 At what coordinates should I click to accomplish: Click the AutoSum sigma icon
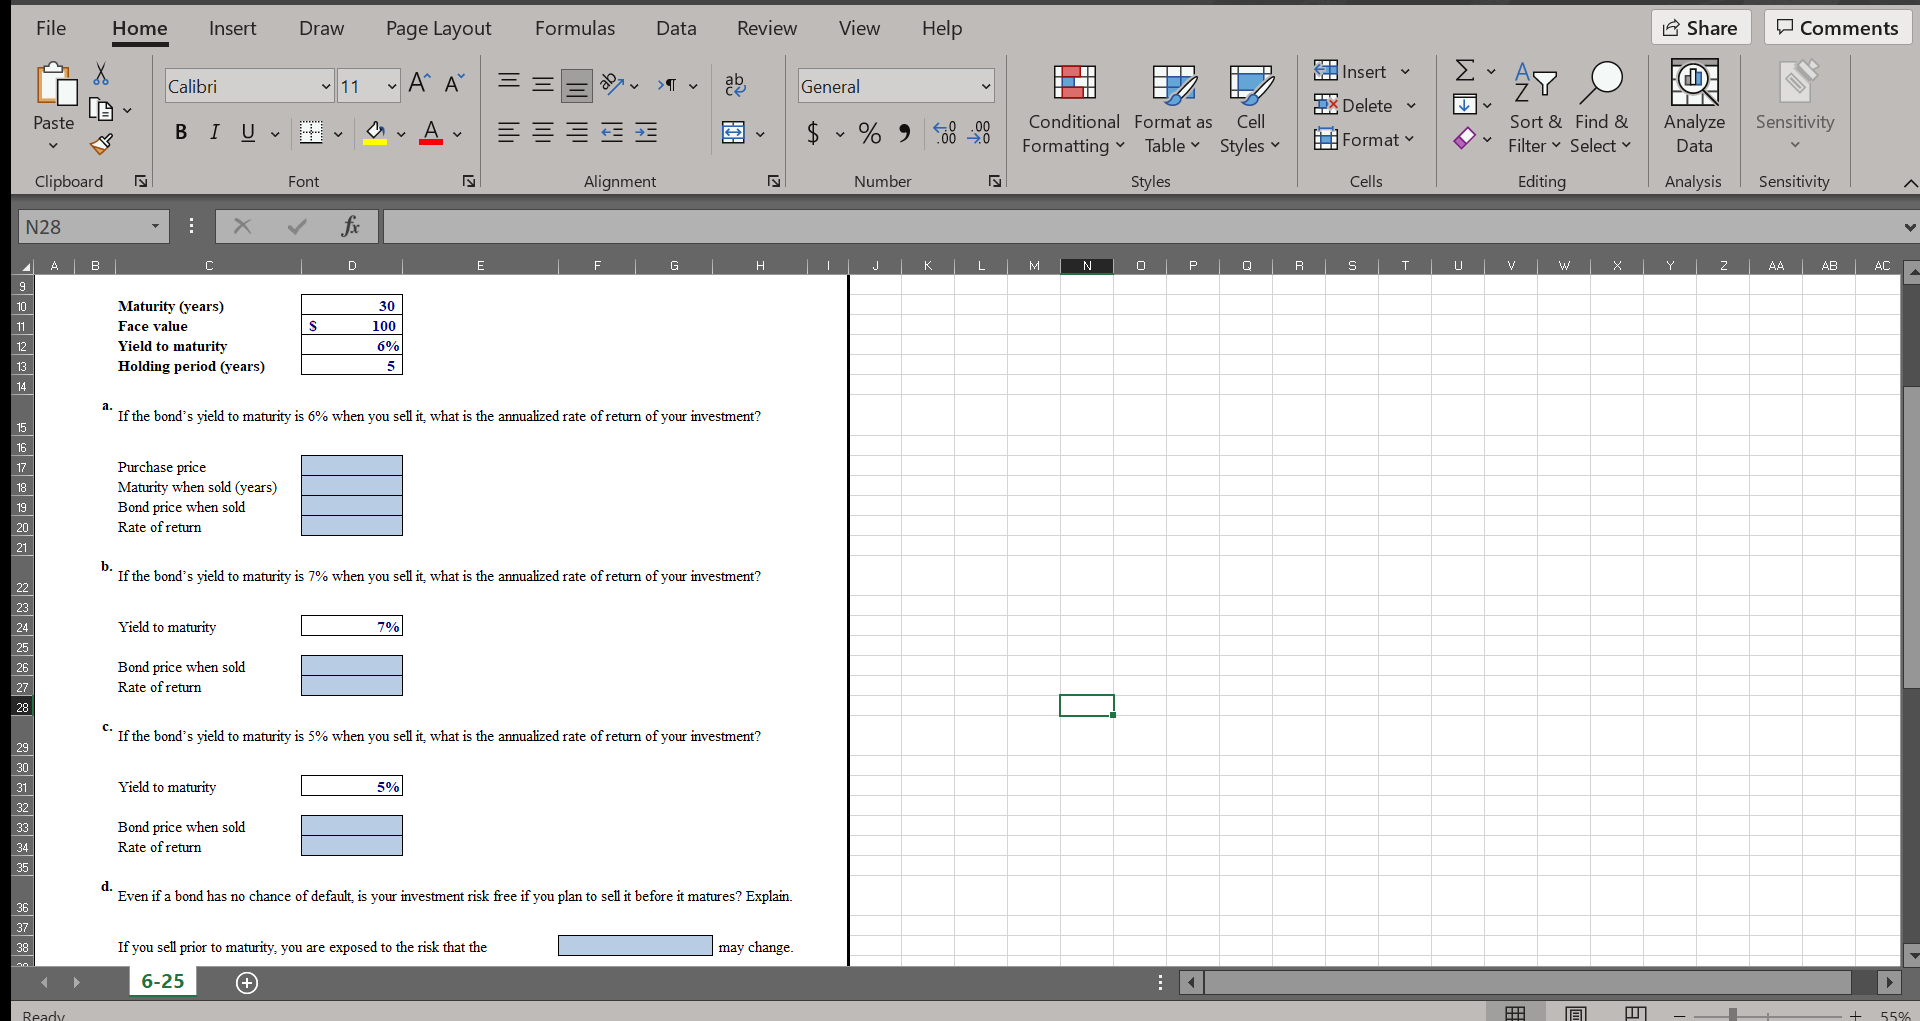coord(1465,70)
